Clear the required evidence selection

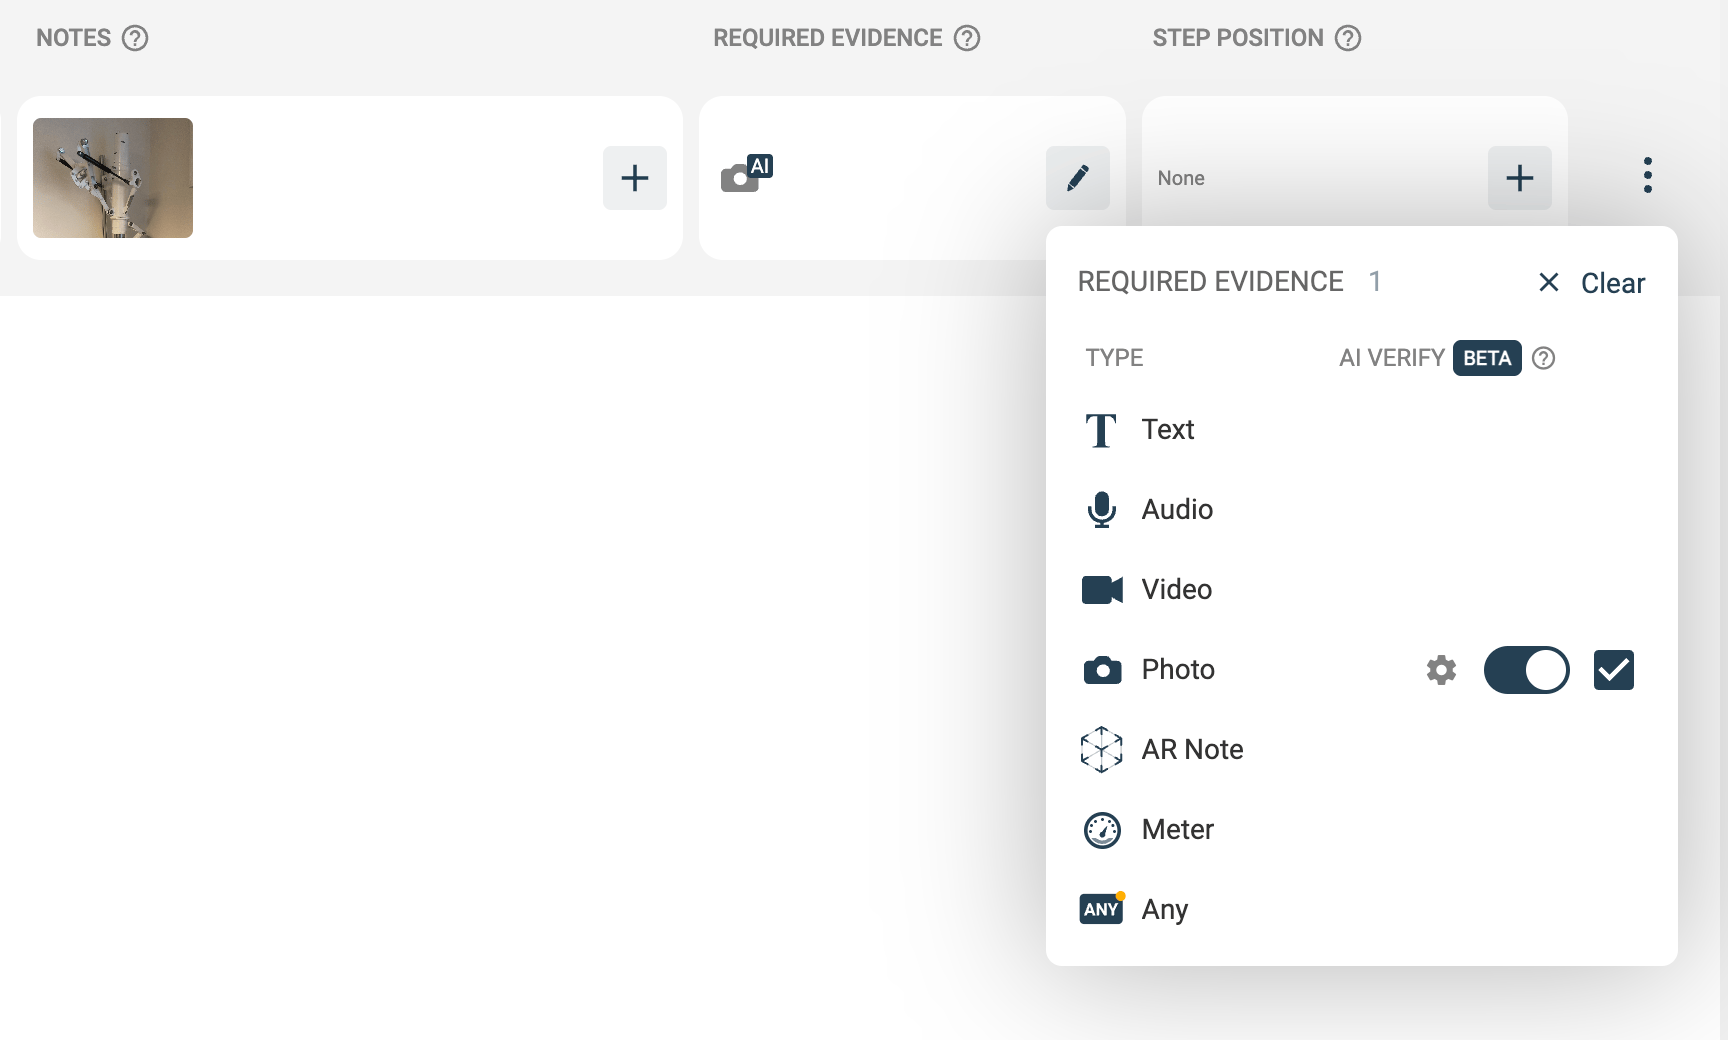(x=1613, y=283)
